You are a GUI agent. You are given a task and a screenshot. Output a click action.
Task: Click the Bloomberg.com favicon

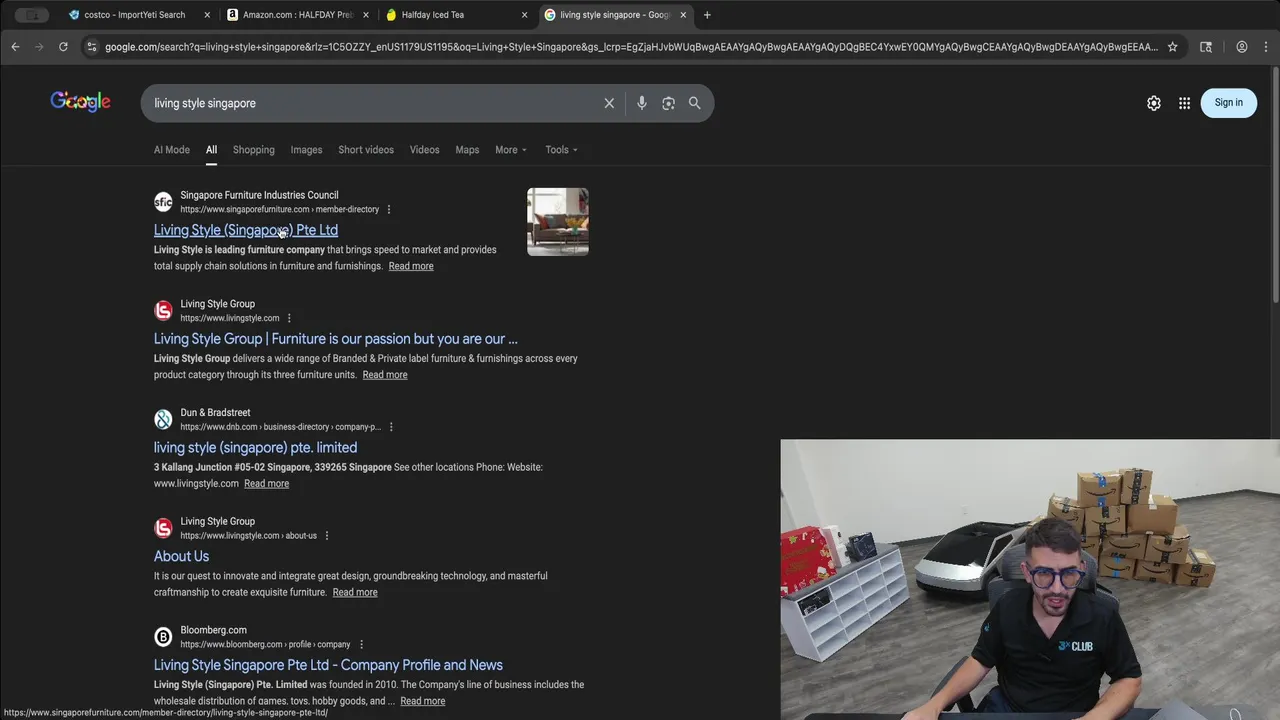pos(163,637)
